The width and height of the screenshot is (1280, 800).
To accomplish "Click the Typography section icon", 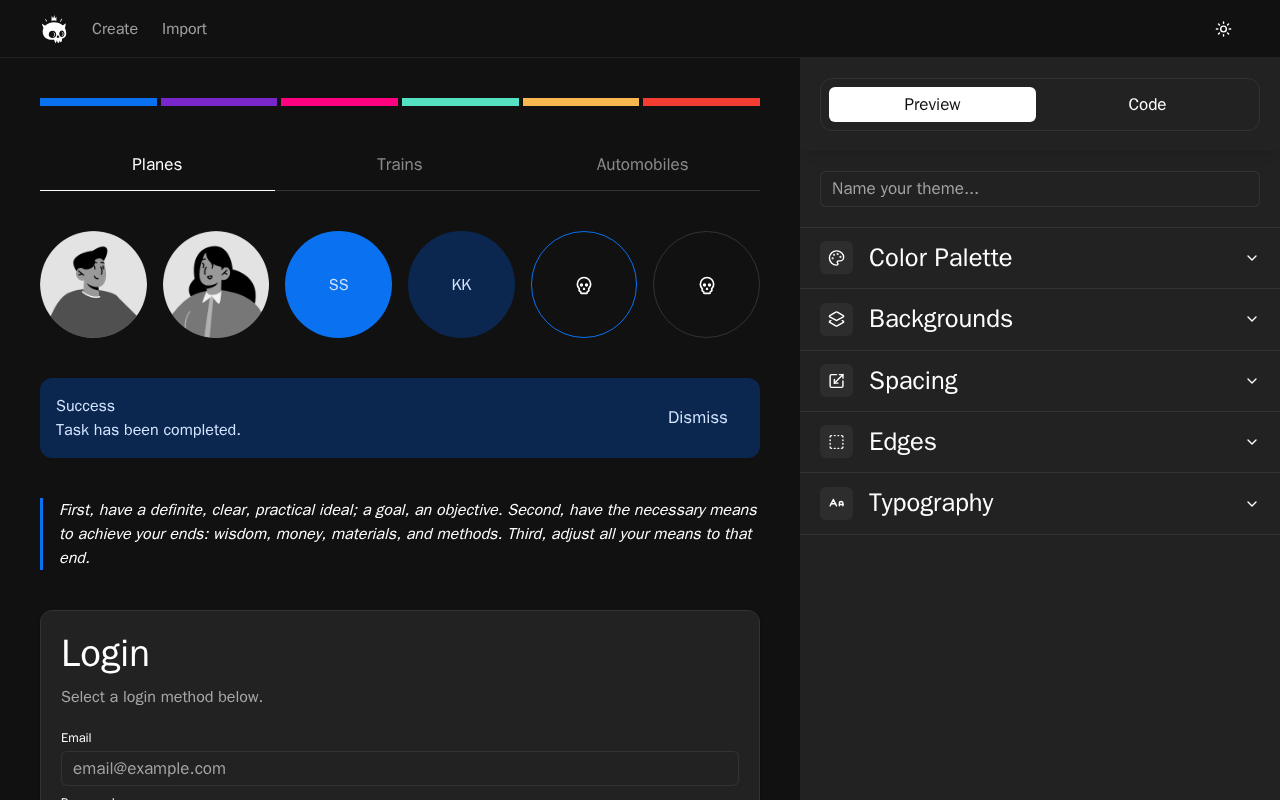I will (x=837, y=503).
